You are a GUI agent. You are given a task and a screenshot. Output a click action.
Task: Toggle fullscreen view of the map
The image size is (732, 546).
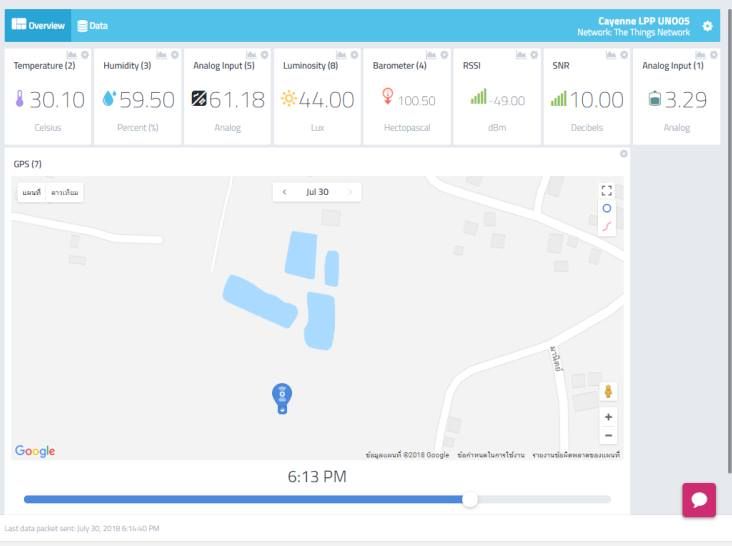point(607,190)
